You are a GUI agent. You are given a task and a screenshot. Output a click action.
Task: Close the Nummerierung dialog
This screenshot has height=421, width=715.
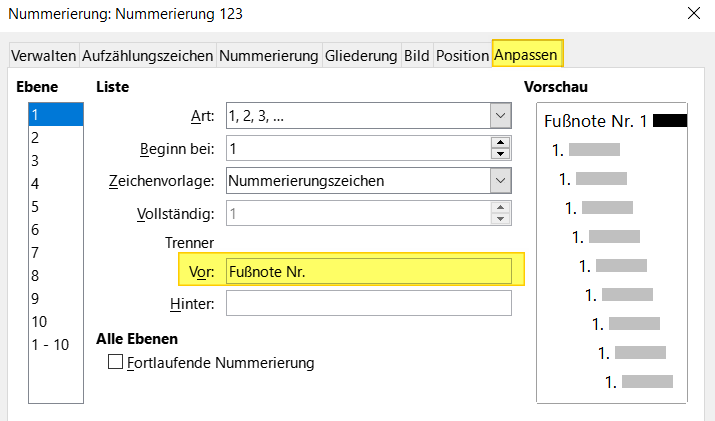pos(694,13)
